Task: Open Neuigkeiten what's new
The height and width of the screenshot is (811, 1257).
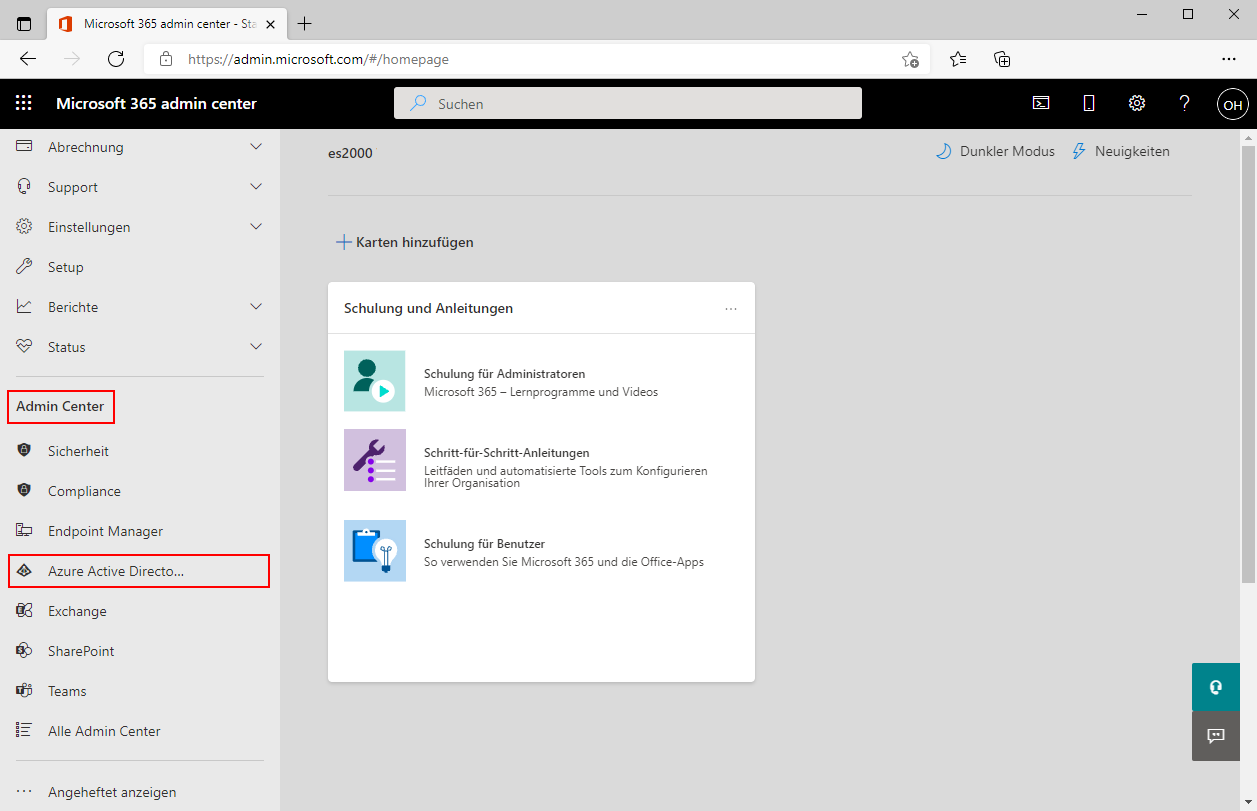Action: (x=1120, y=151)
